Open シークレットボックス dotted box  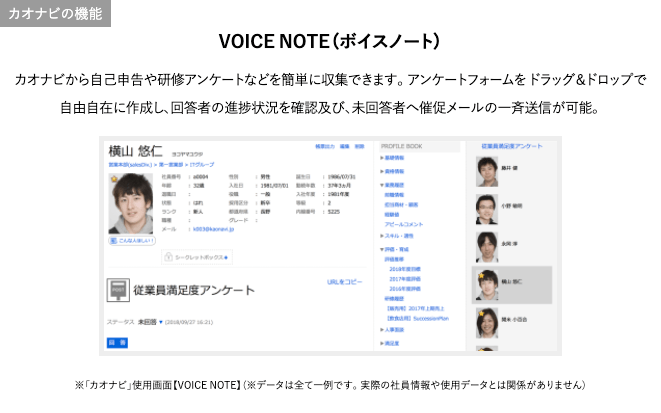coord(197,257)
